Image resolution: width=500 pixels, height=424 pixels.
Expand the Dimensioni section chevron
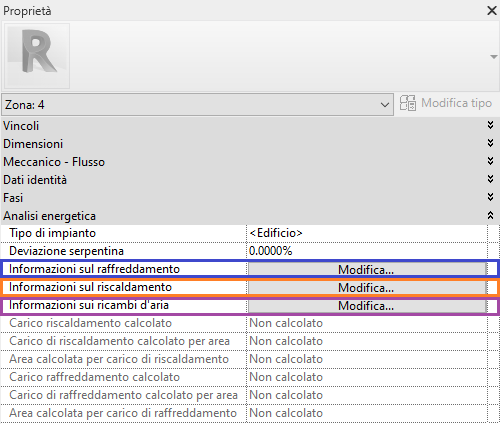click(x=490, y=143)
